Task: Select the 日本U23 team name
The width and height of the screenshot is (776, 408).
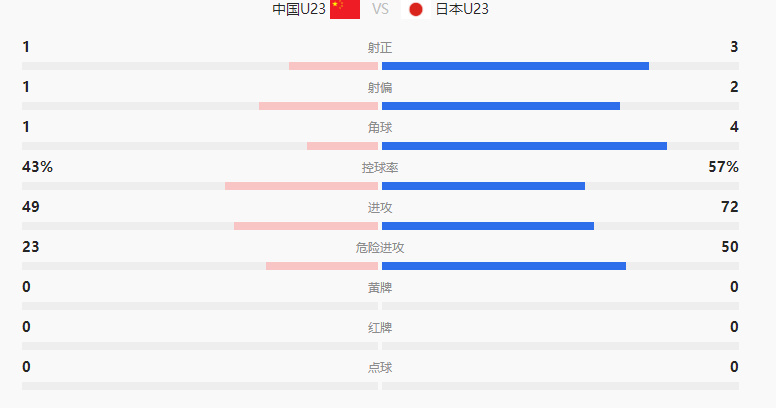Action: click(x=462, y=9)
